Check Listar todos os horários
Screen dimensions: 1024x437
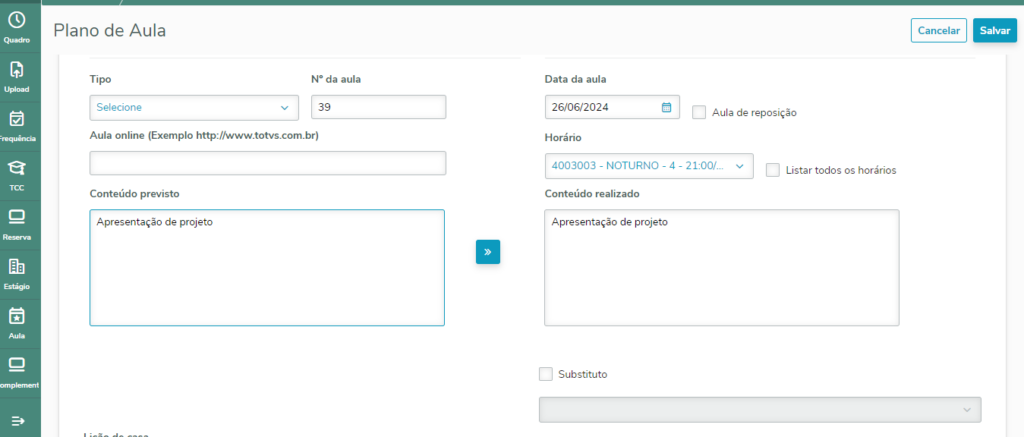click(x=773, y=170)
